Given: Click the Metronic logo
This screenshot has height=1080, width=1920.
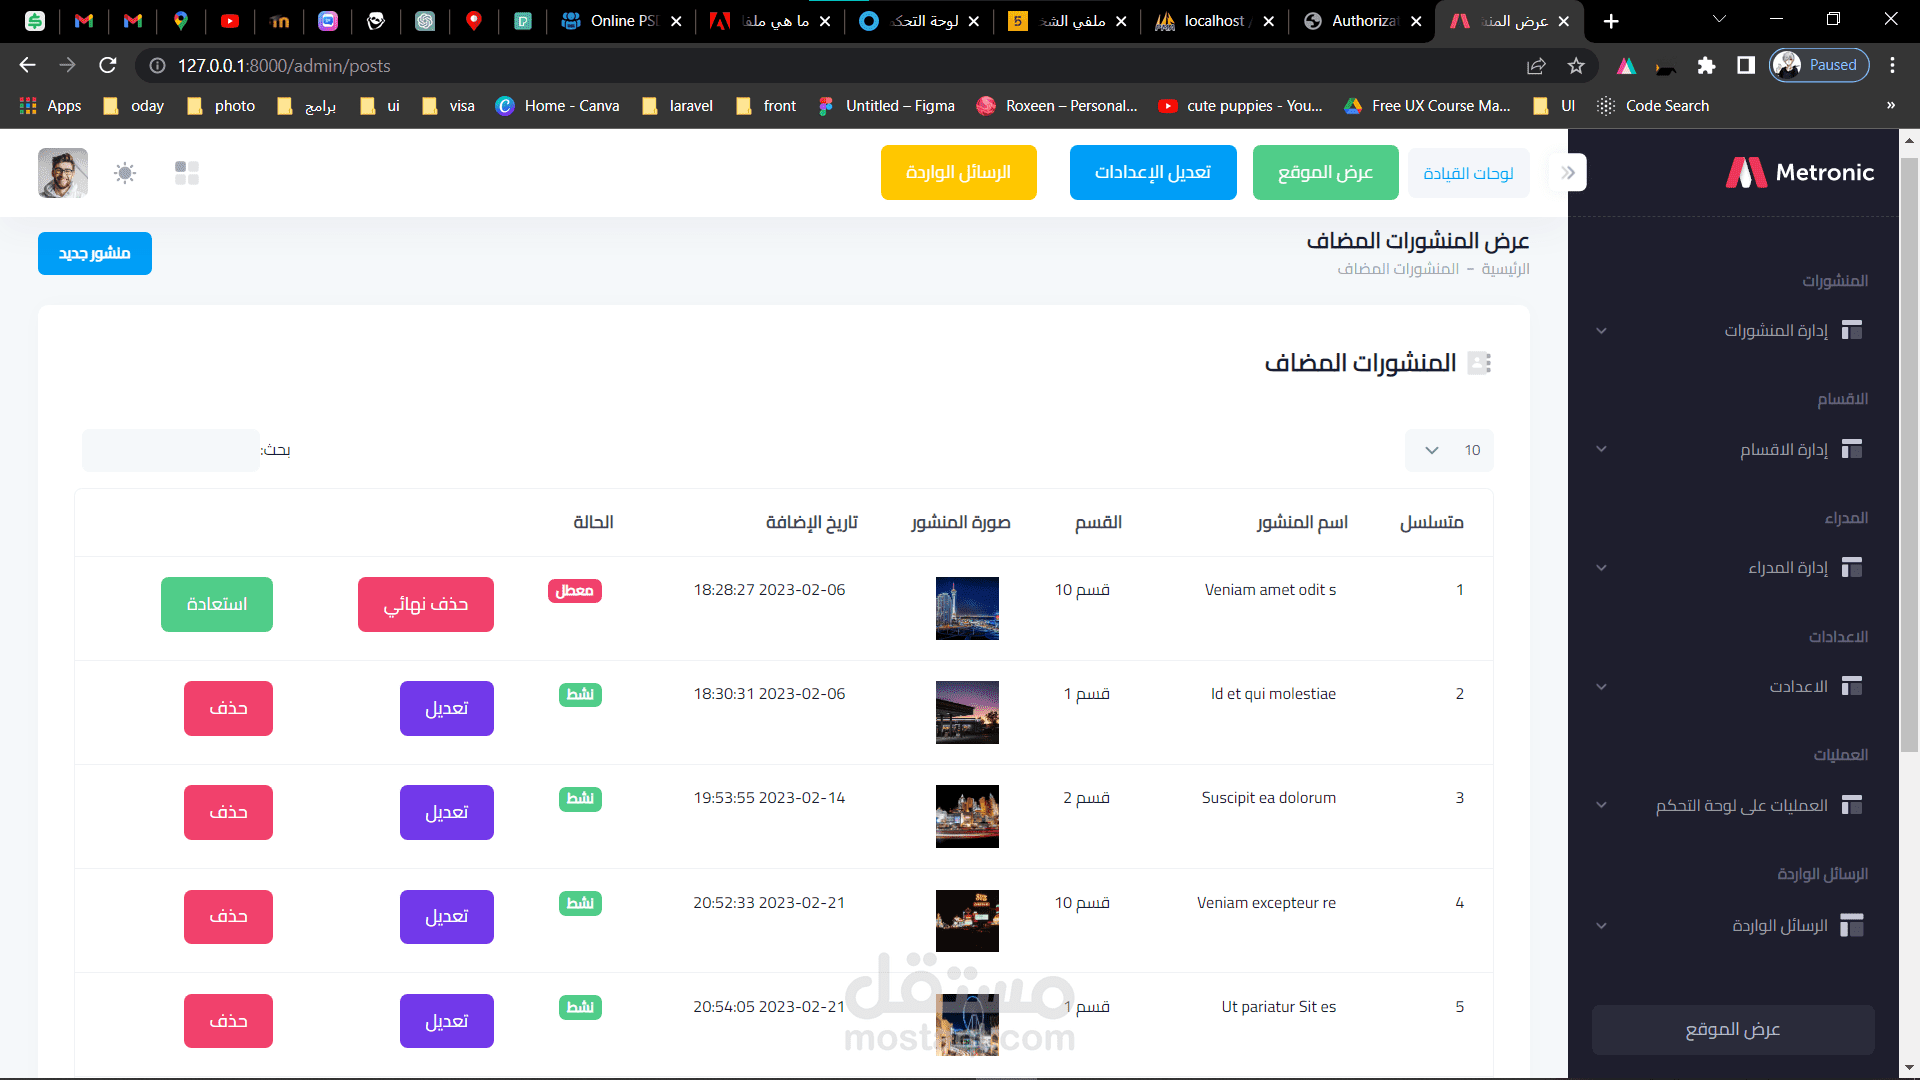Looking at the screenshot, I should pyautogui.click(x=1800, y=173).
